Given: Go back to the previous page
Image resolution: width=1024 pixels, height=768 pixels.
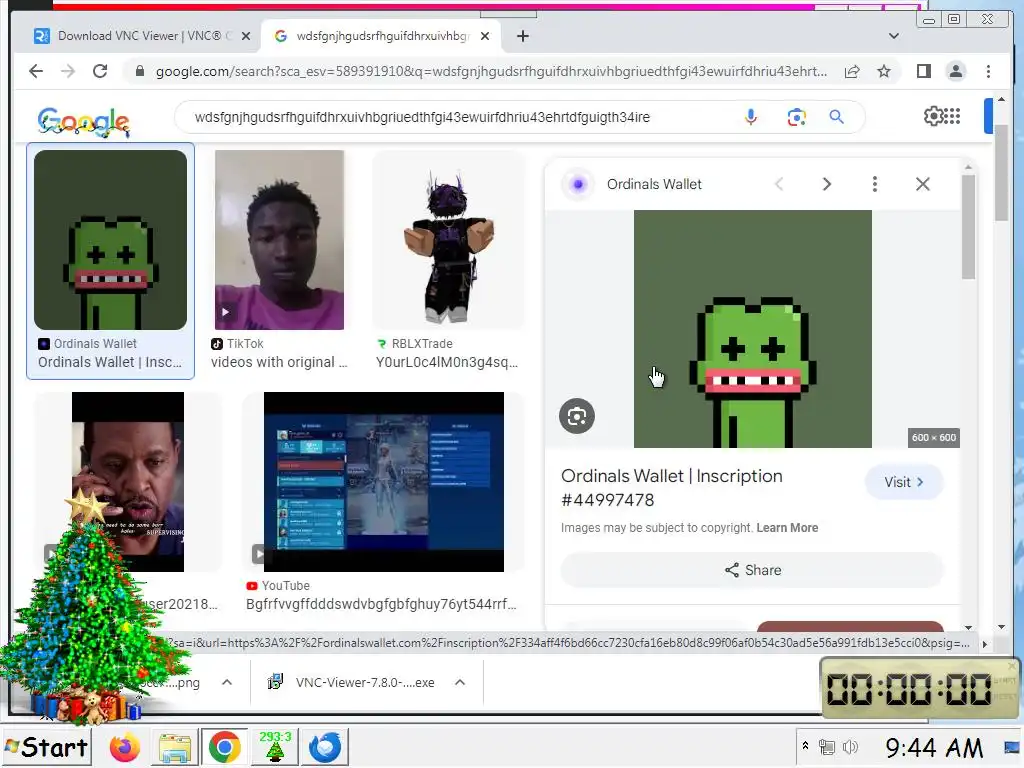Looking at the screenshot, I should click(x=36, y=71).
